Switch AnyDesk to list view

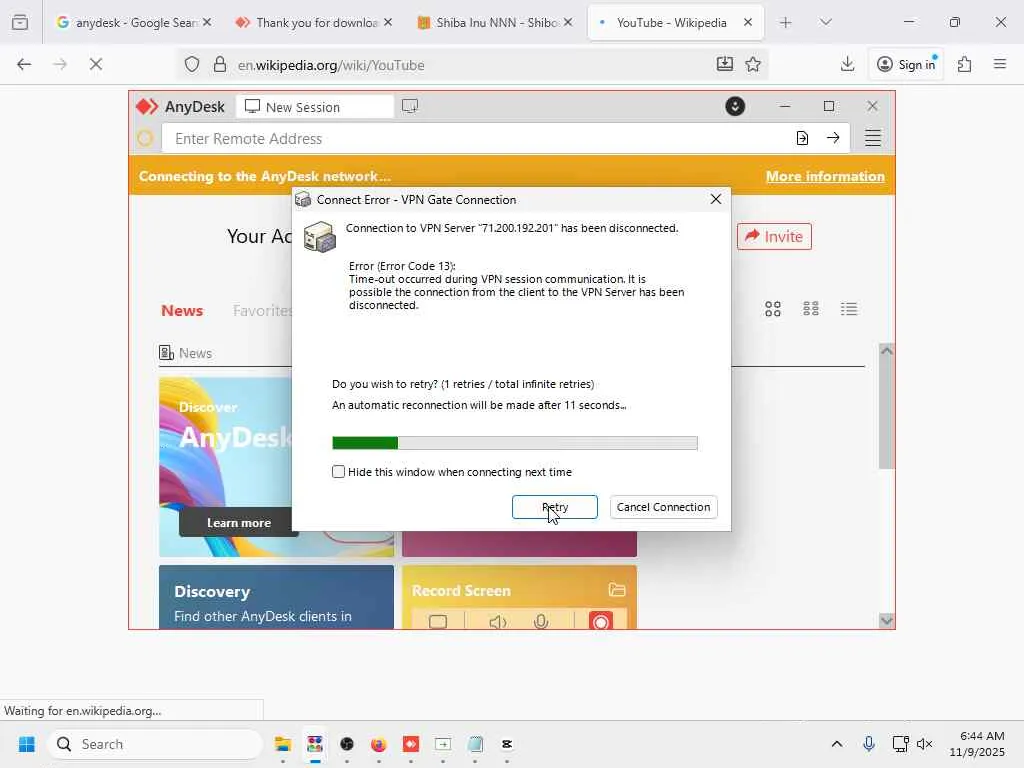click(848, 308)
